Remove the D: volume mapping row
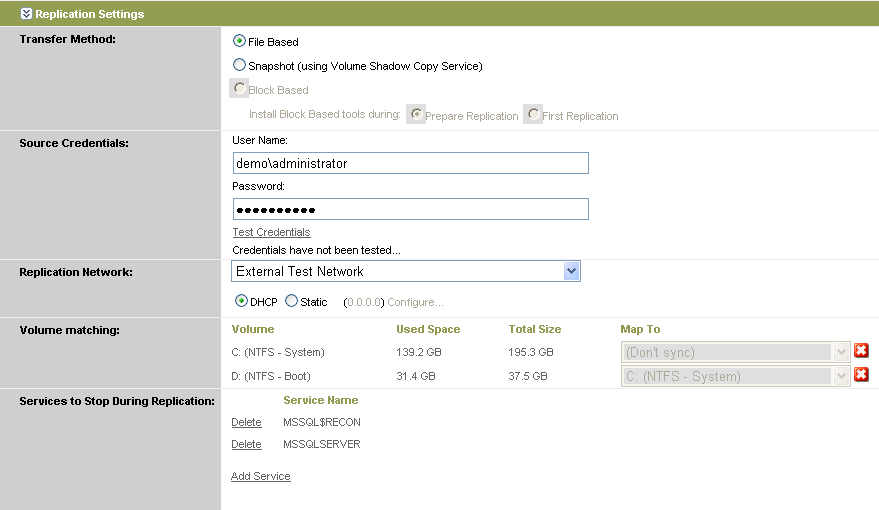Viewport: 879px width, 510px height. (861, 375)
